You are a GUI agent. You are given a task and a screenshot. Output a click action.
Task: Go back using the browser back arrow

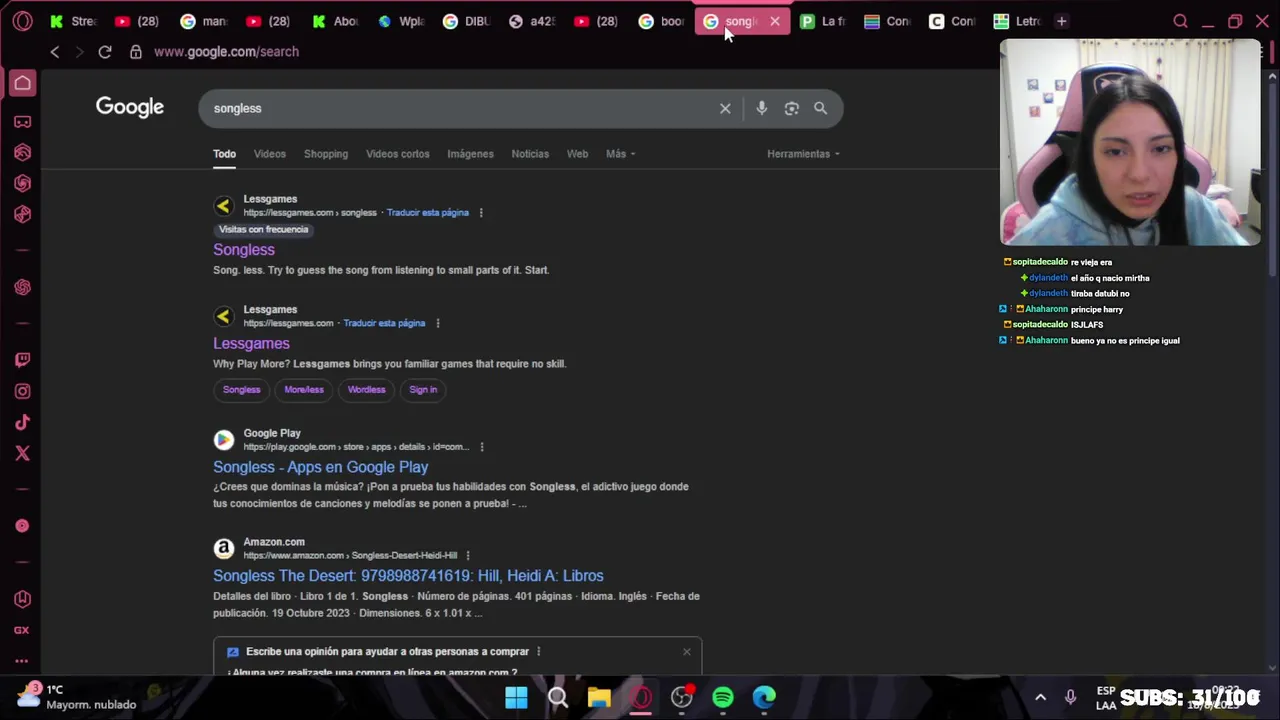(55, 52)
